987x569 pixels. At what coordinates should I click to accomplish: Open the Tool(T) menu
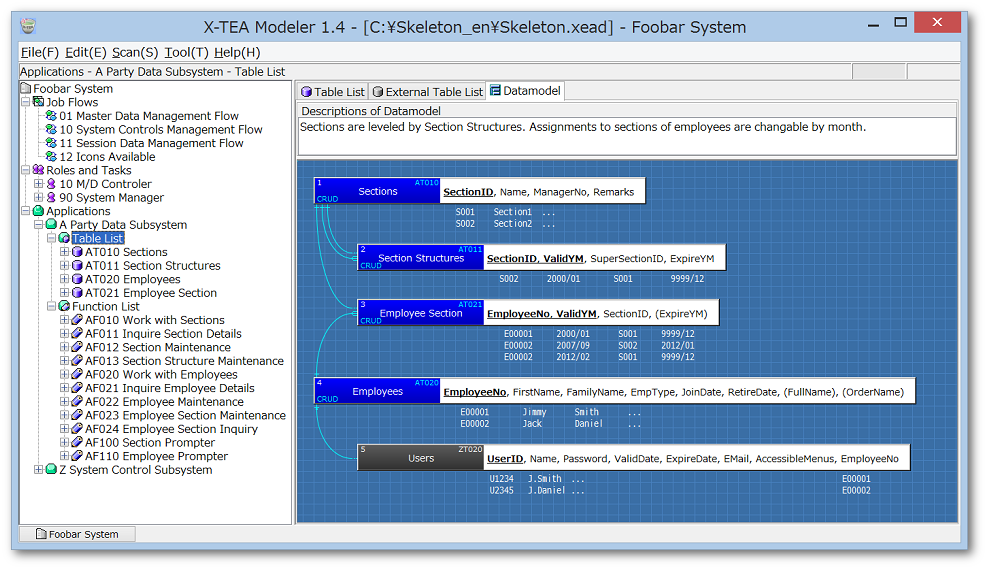186,52
